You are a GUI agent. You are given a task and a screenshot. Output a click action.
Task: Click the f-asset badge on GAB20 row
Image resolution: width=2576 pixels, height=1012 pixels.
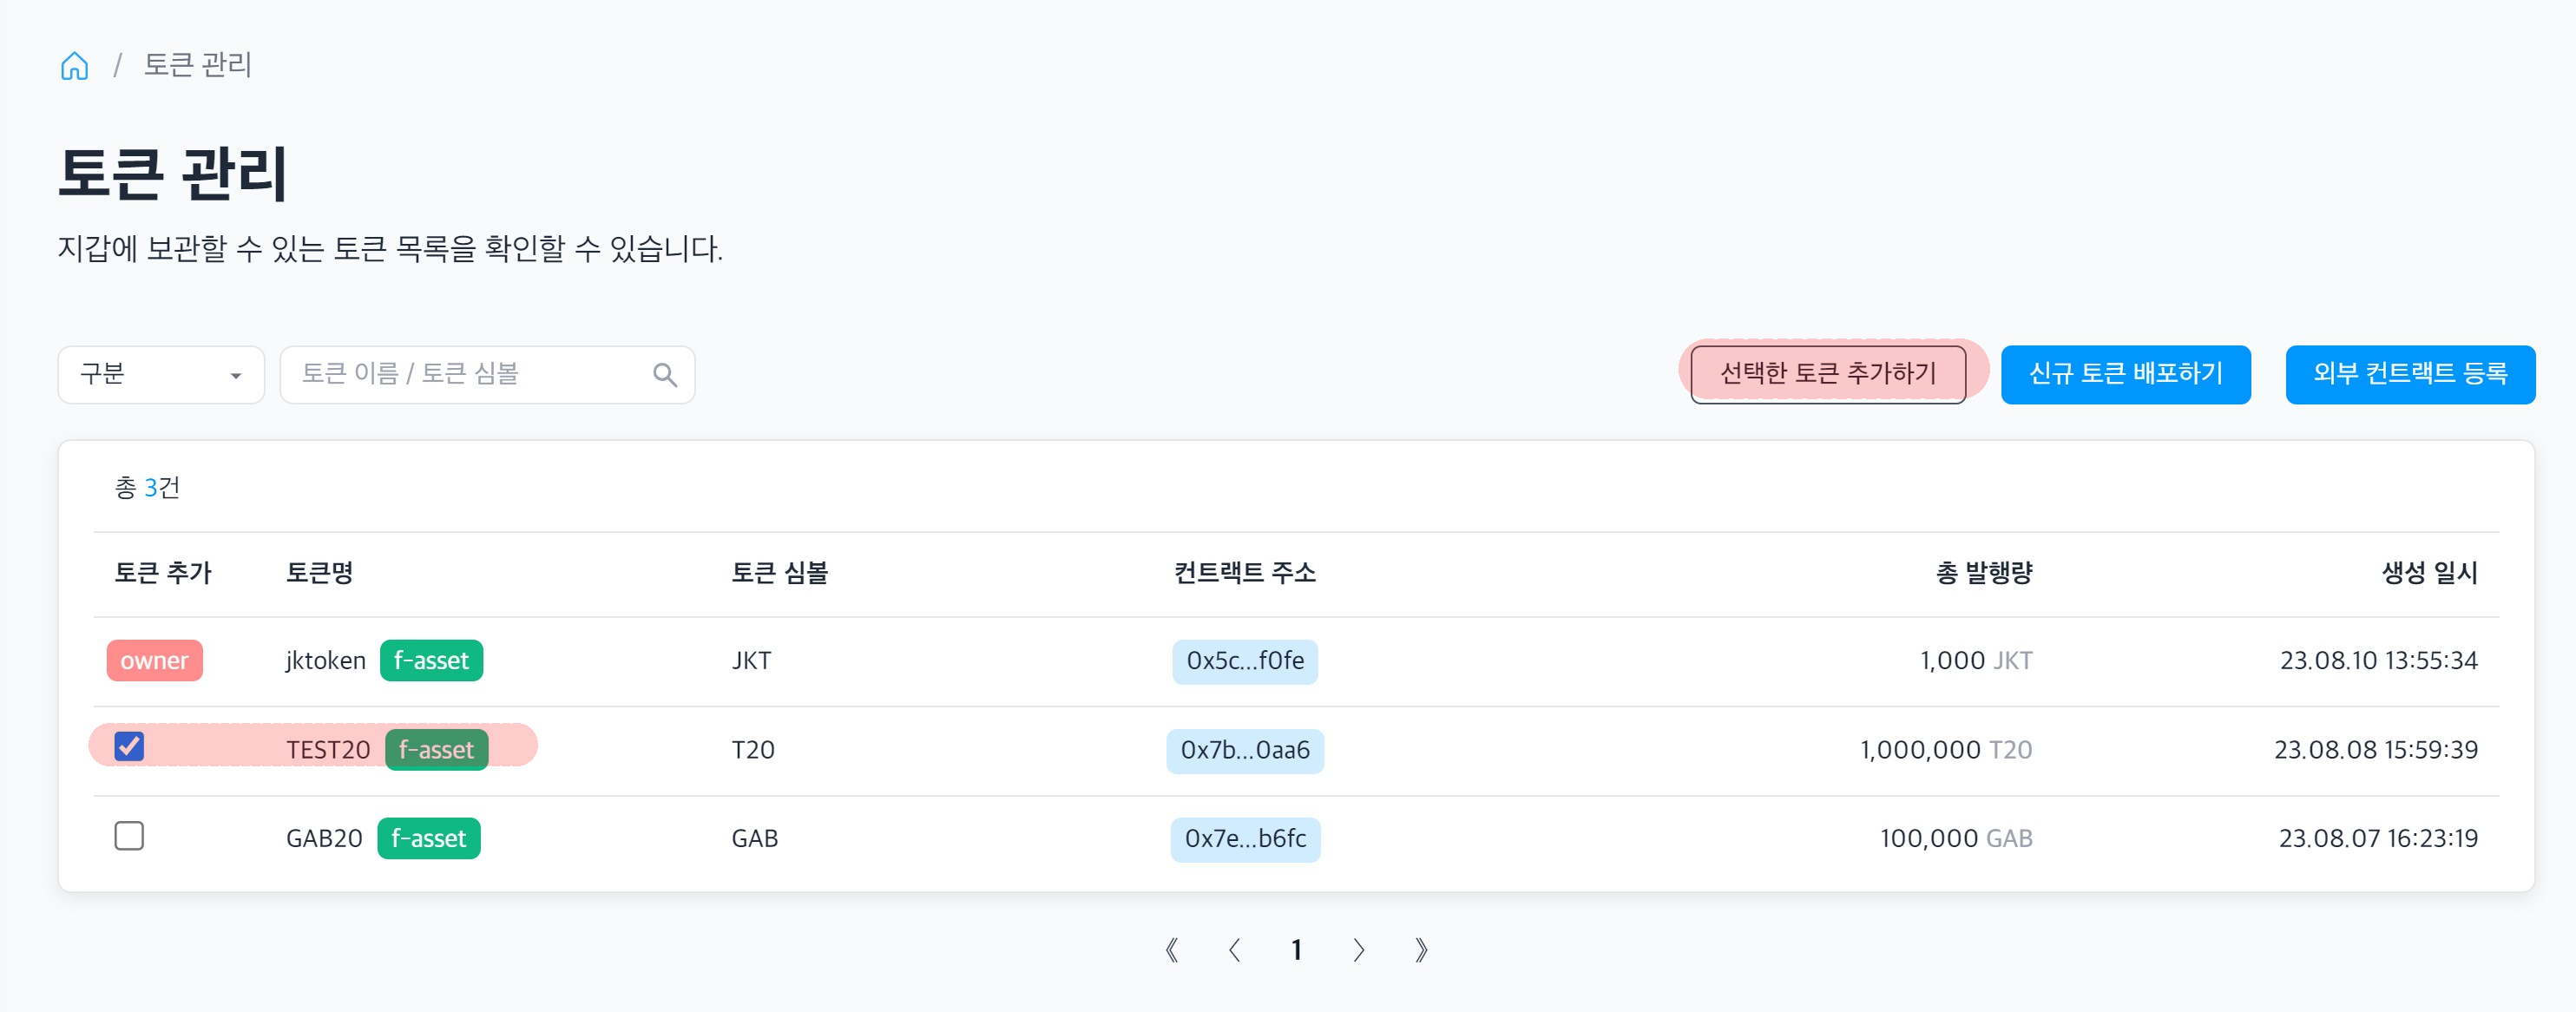click(430, 838)
